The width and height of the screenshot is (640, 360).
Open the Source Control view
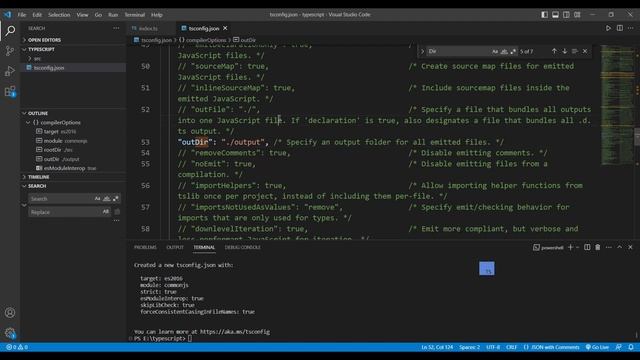coord(10,51)
